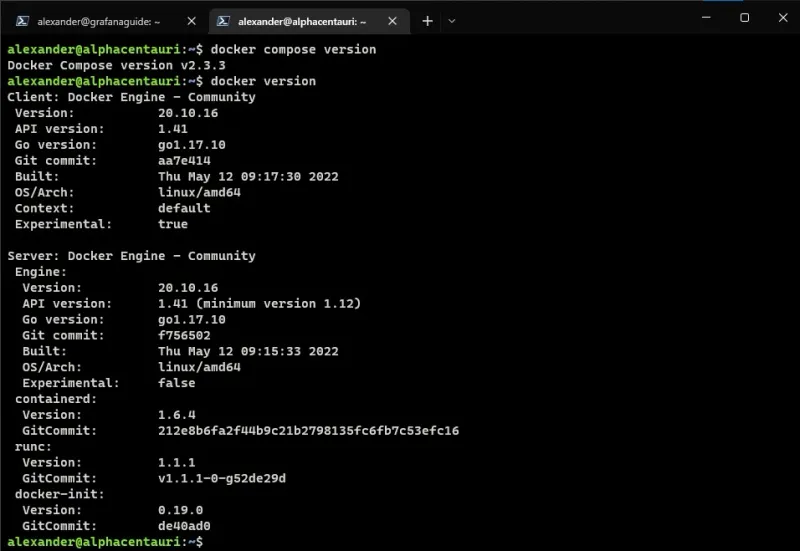Viewport: 800px width, 551px height.
Task: Click git commit value 'aa7e414'
Action: click(x=184, y=161)
